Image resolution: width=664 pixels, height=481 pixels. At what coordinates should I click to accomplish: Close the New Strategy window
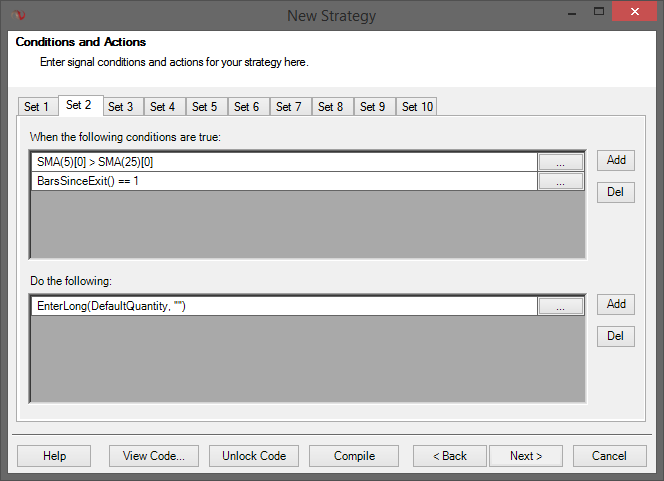pos(637,14)
